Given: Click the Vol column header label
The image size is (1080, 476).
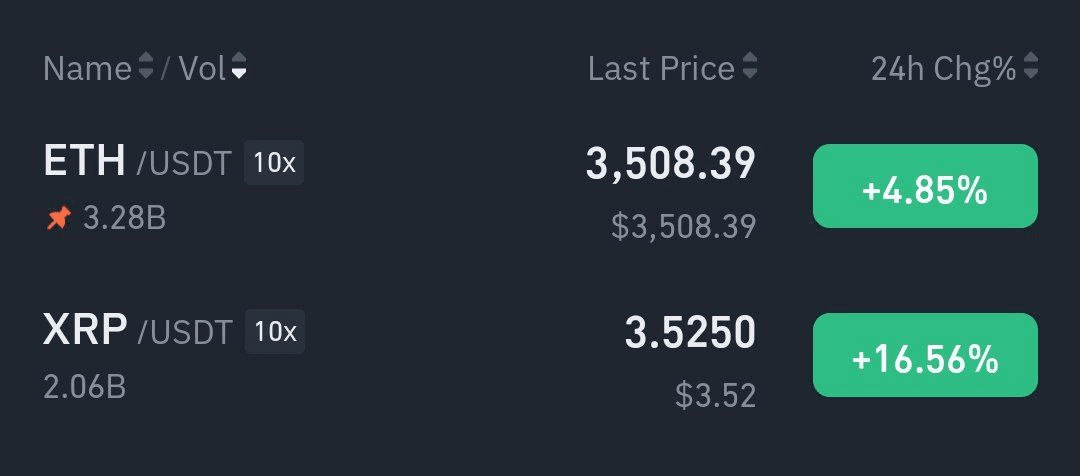Looking at the screenshot, I should tap(202, 68).
